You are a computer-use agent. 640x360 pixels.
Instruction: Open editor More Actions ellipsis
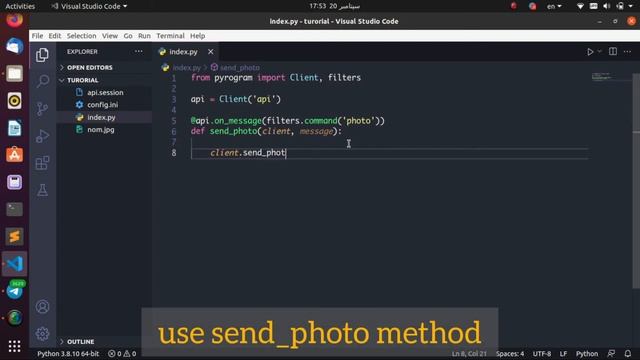click(627, 51)
